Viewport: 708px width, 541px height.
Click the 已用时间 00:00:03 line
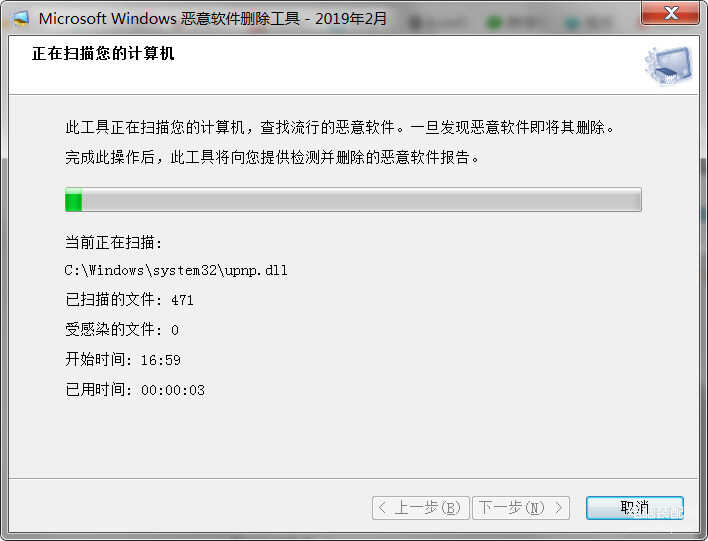click(x=135, y=389)
